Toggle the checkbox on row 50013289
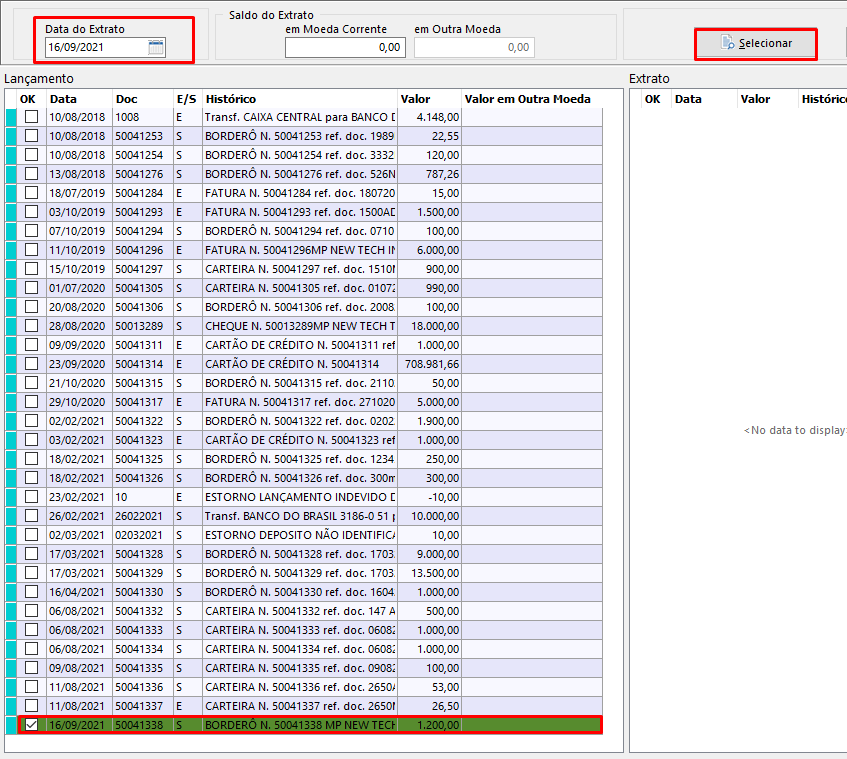 pos(31,326)
